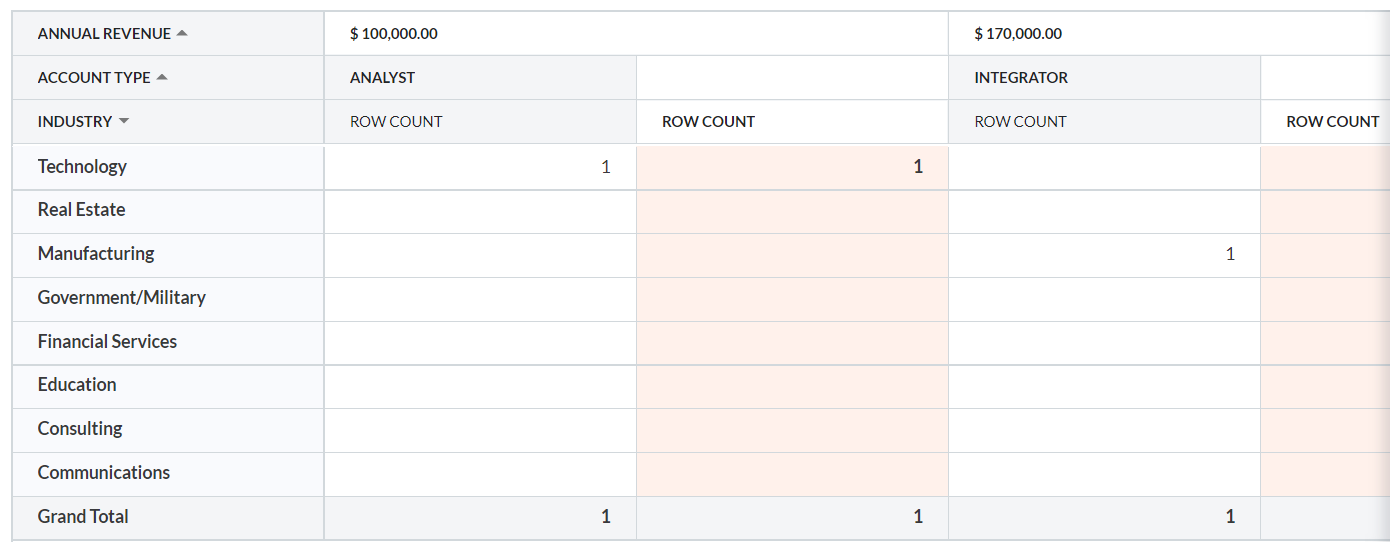The height and width of the screenshot is (546, 1392).
Task: Select the $ 100,000.00 revenue column header
Action: [394, 34]
